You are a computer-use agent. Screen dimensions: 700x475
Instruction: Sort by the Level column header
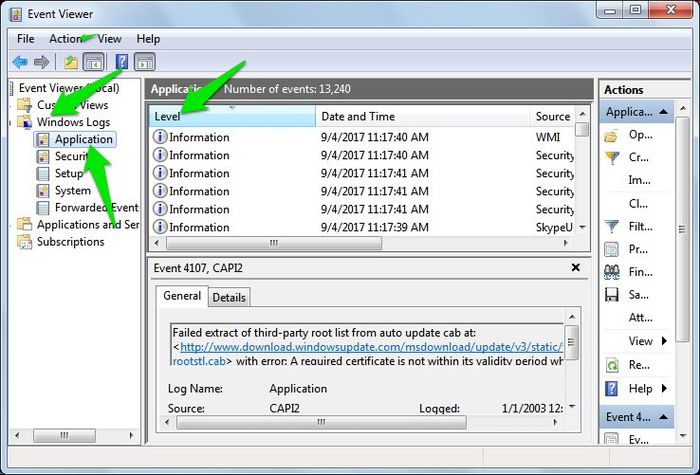click(232, 117)
